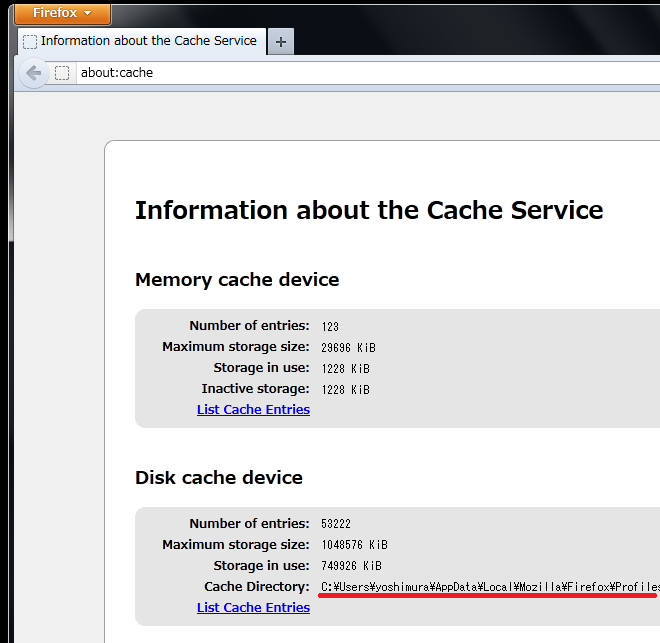Click the Disk cache device heading
The image size is (660, 643).
tap(219, 478)
